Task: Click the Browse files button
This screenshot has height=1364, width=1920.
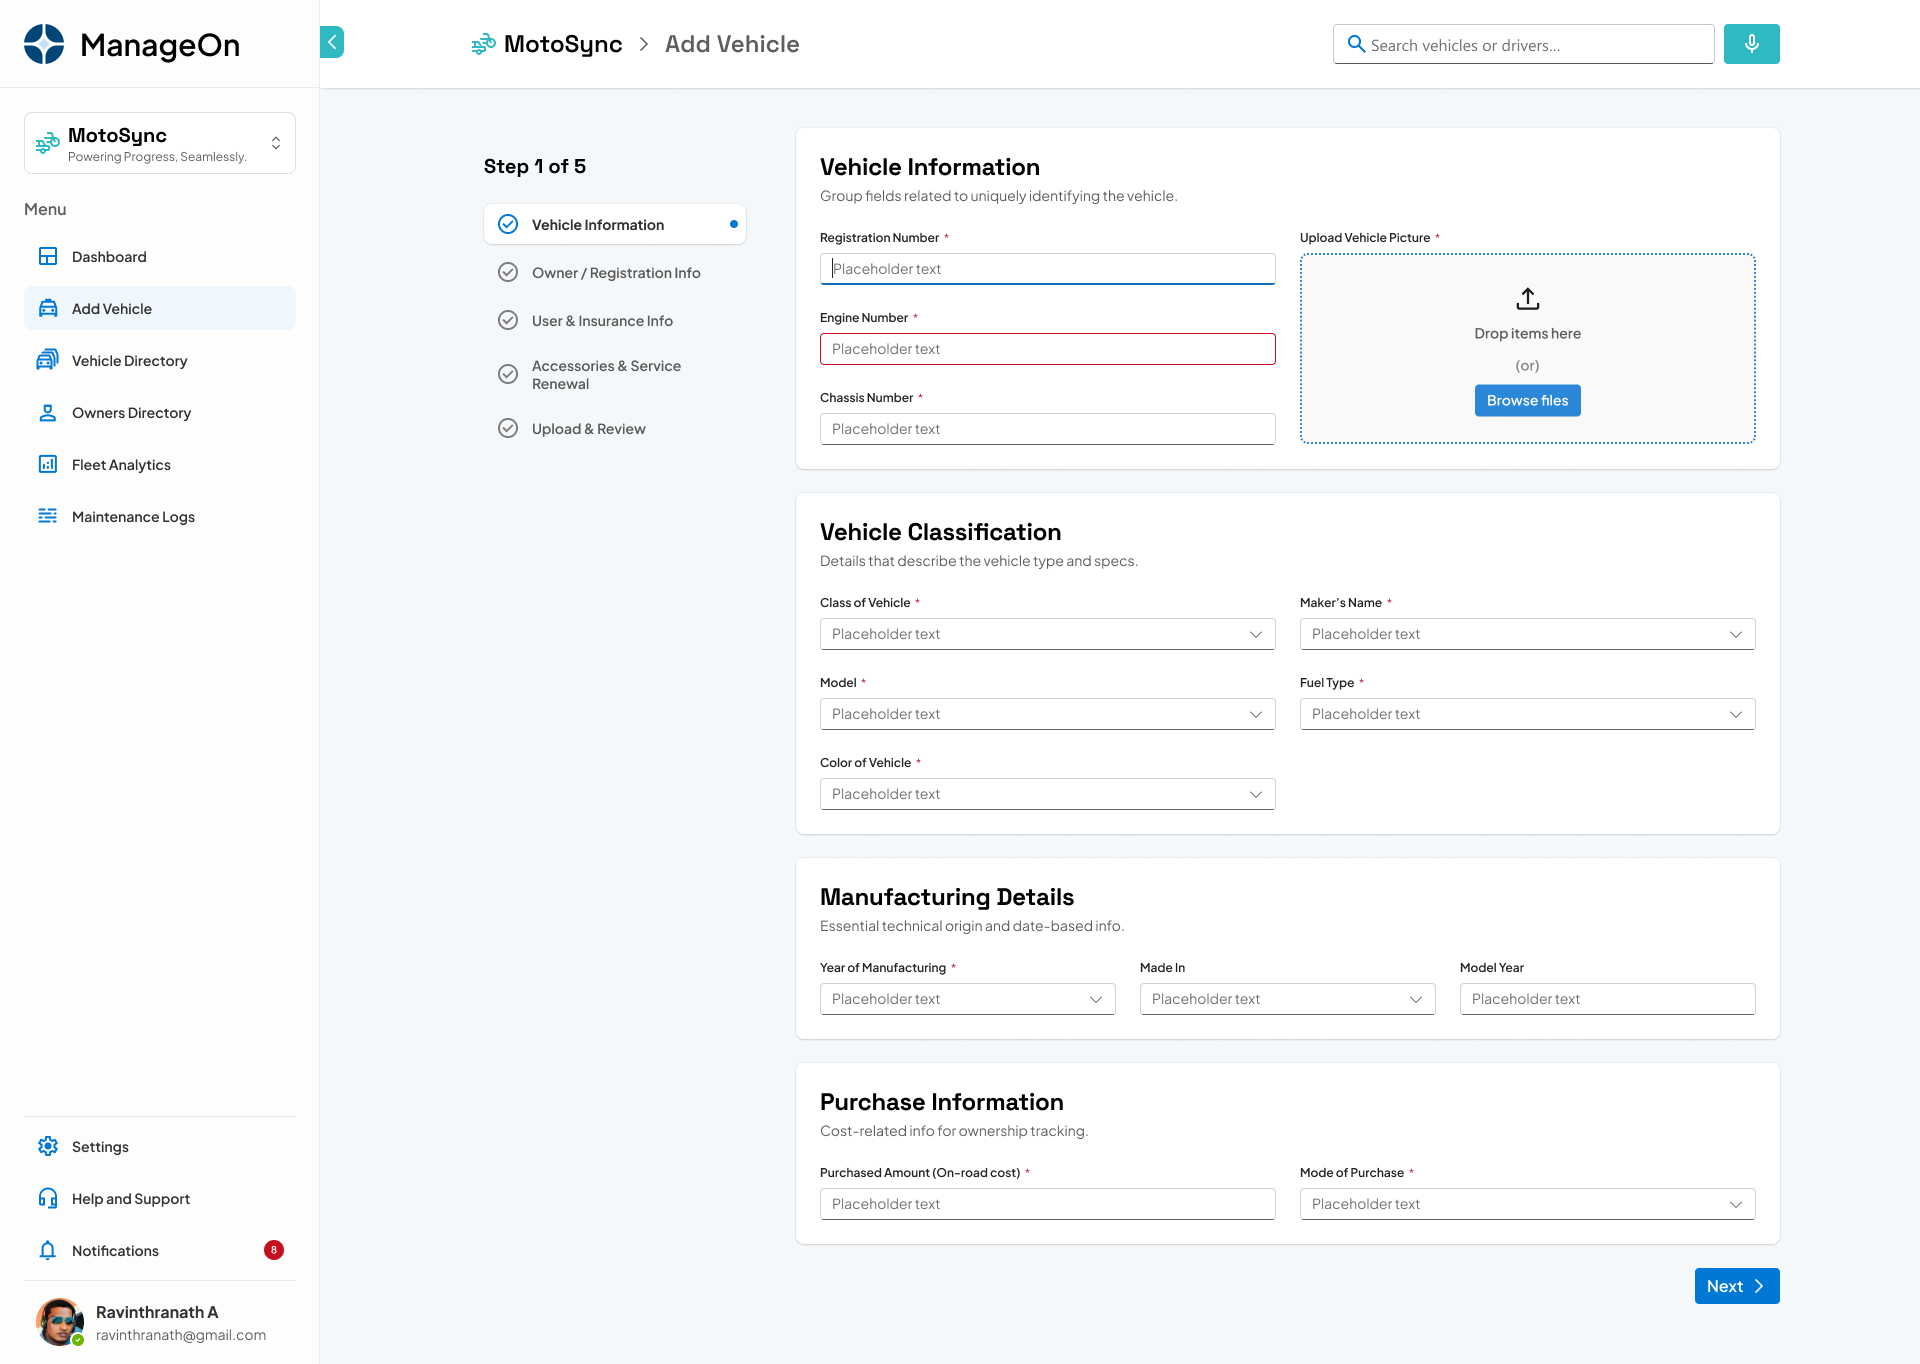Action: tap(1527, 400)
